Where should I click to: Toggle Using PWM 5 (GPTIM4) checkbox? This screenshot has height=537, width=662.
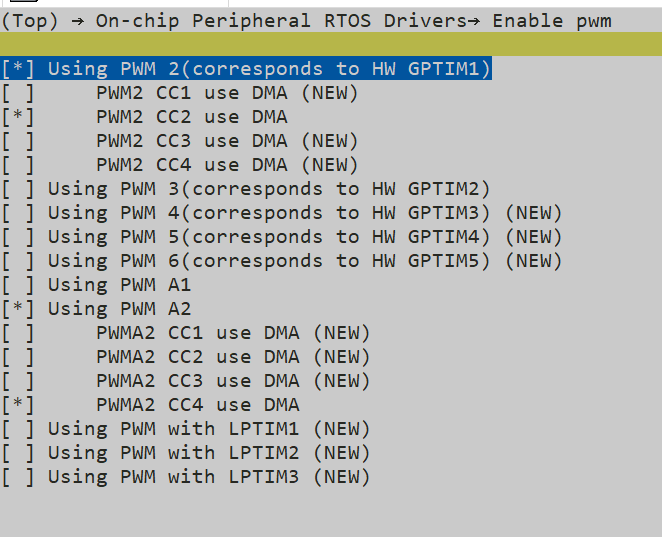(19, 237)
